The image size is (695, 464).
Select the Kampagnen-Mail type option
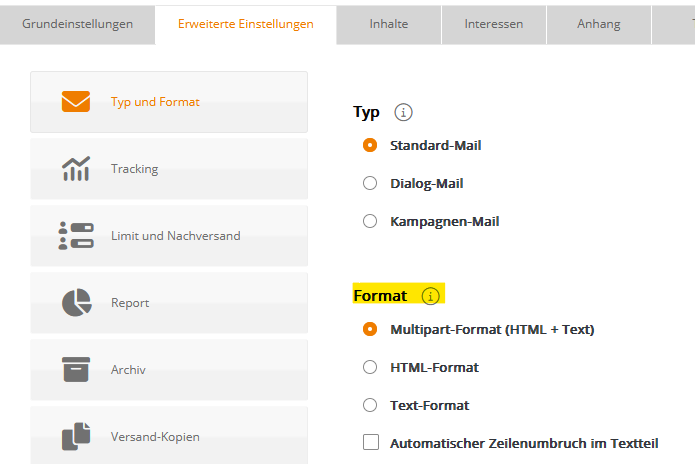click(x=370, y=221)
